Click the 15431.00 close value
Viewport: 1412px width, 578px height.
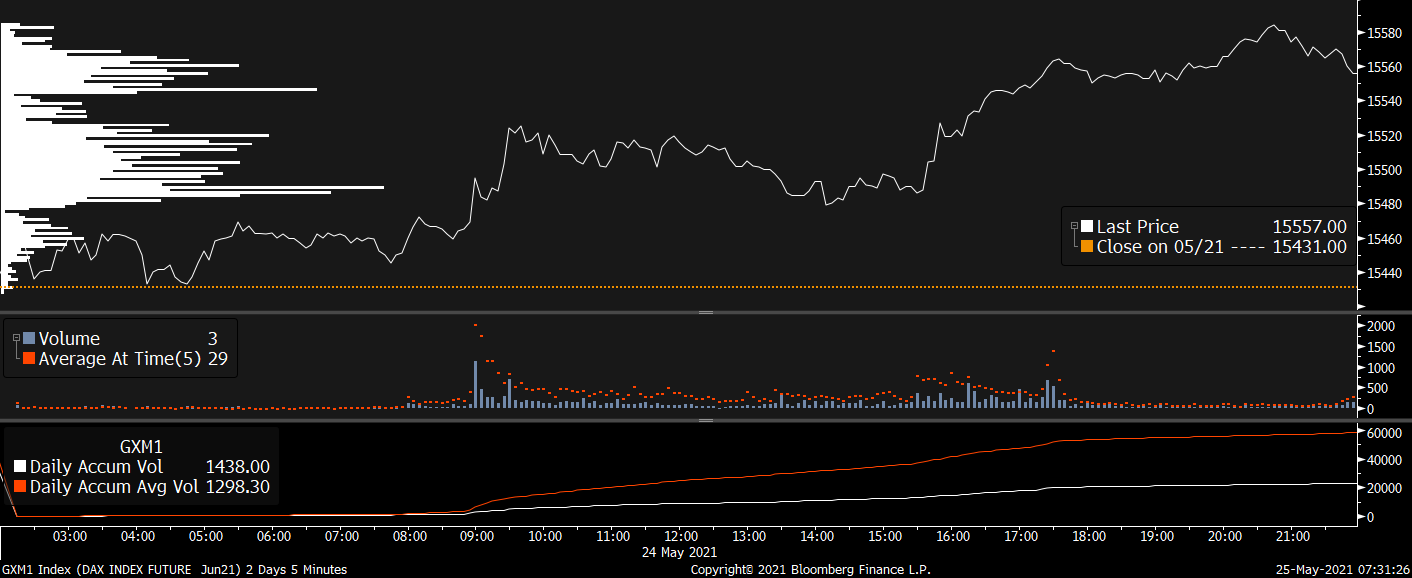click(1309, 246)
